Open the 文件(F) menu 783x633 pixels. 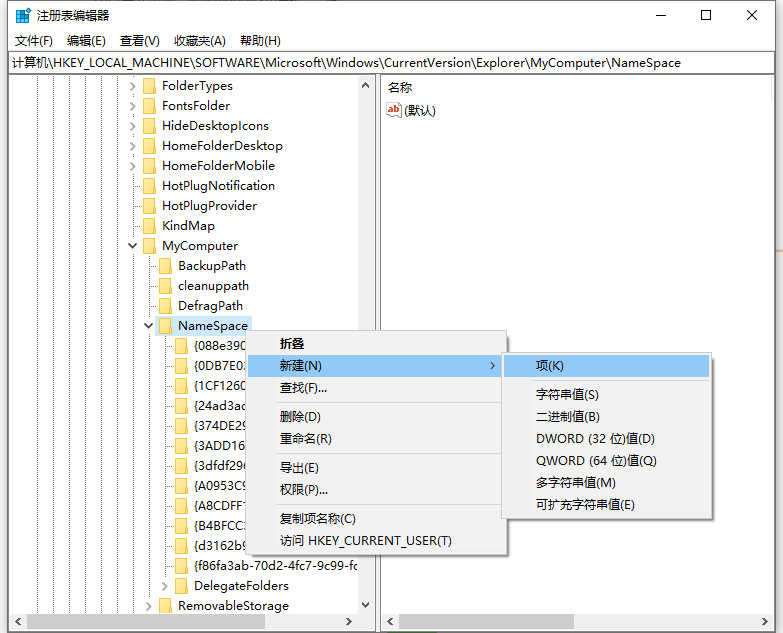(34, 41)
